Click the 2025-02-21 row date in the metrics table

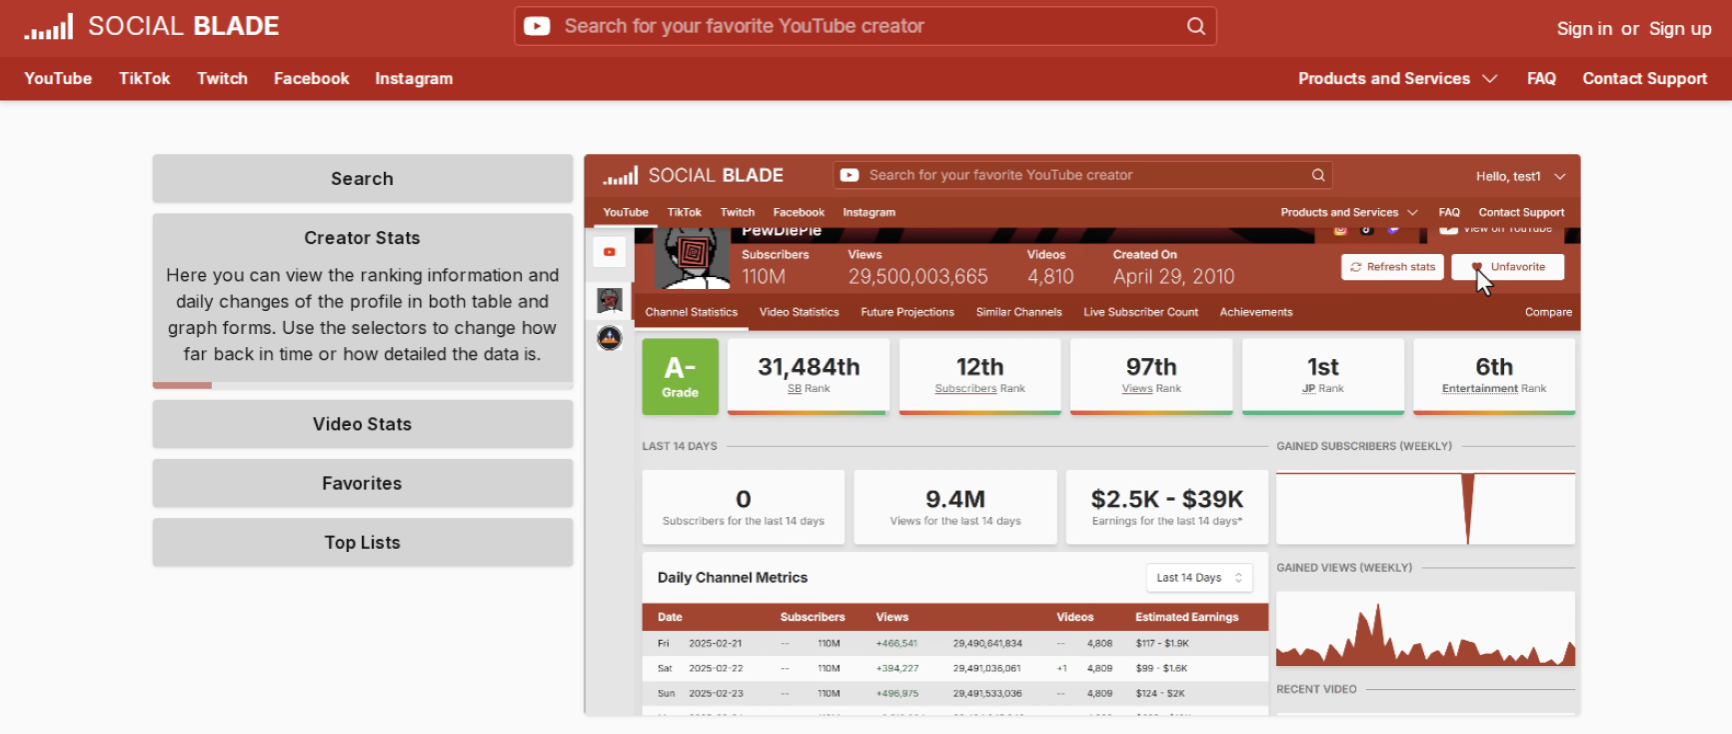click(x=715, y=643)
